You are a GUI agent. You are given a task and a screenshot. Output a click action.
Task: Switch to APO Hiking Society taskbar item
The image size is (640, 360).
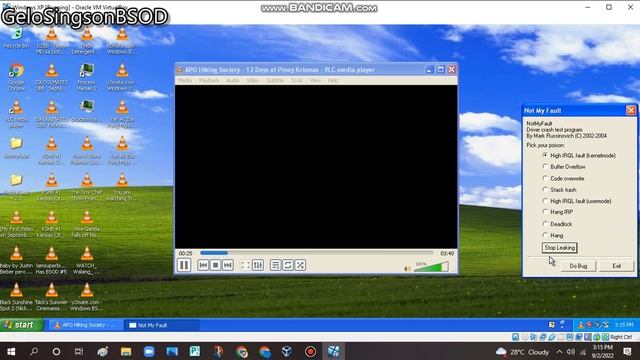(86, 325)
